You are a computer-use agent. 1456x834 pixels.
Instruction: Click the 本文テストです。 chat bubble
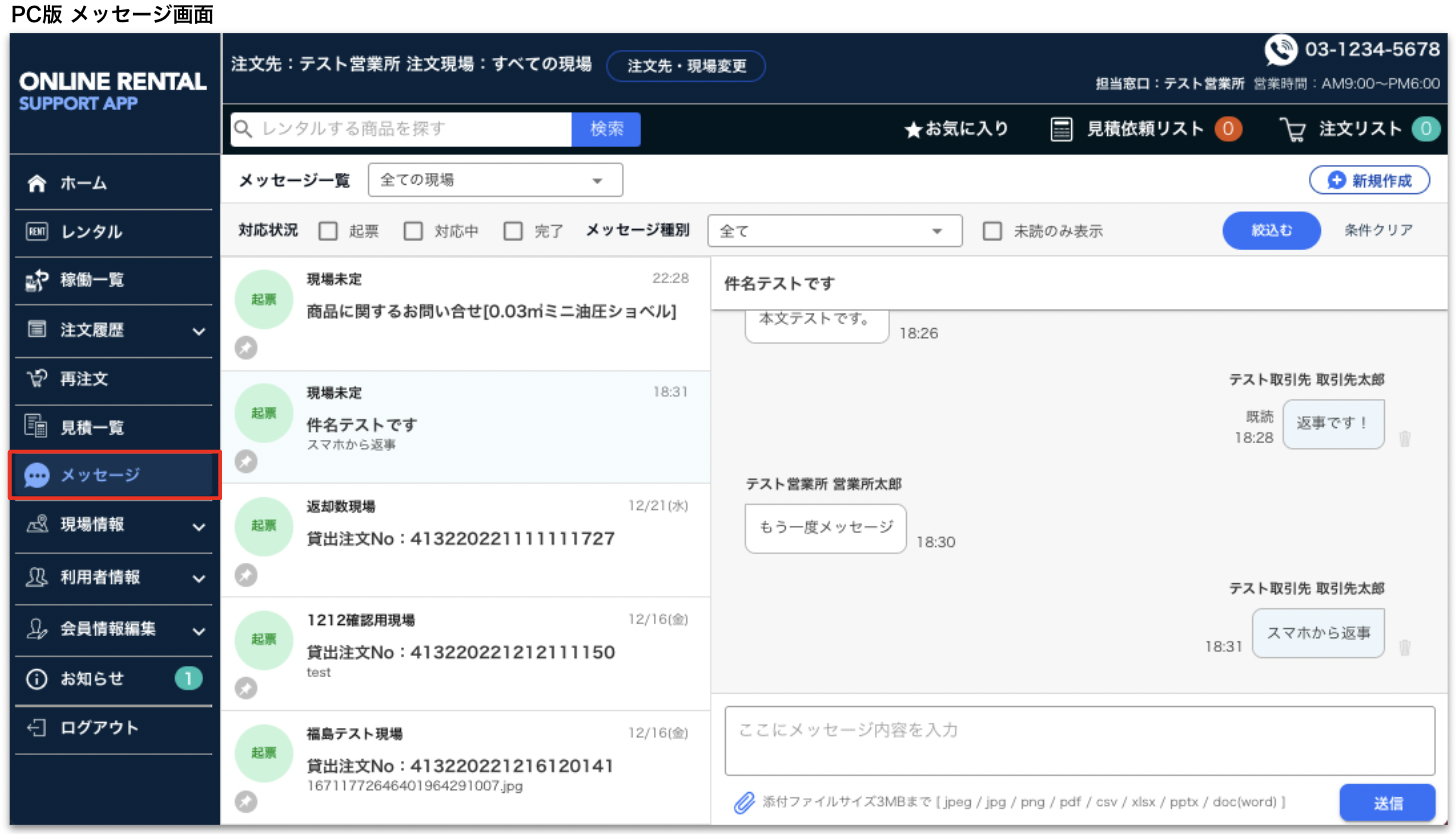pyautogui.click(x=817, y=324)
